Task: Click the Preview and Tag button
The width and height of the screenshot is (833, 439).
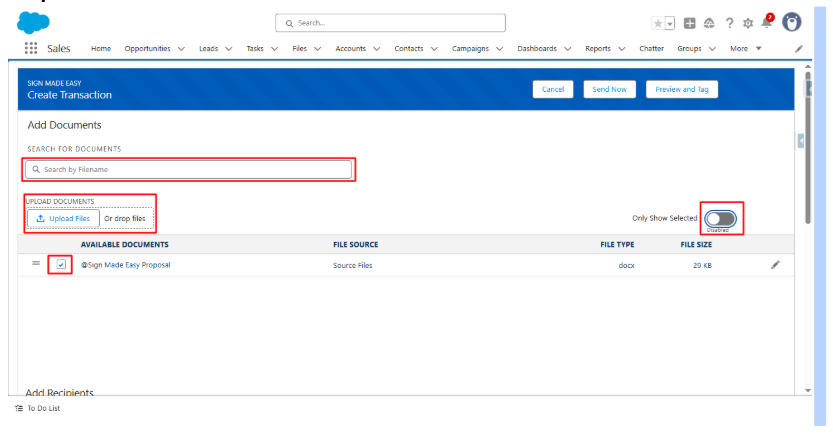Action: tap(682, 89)
